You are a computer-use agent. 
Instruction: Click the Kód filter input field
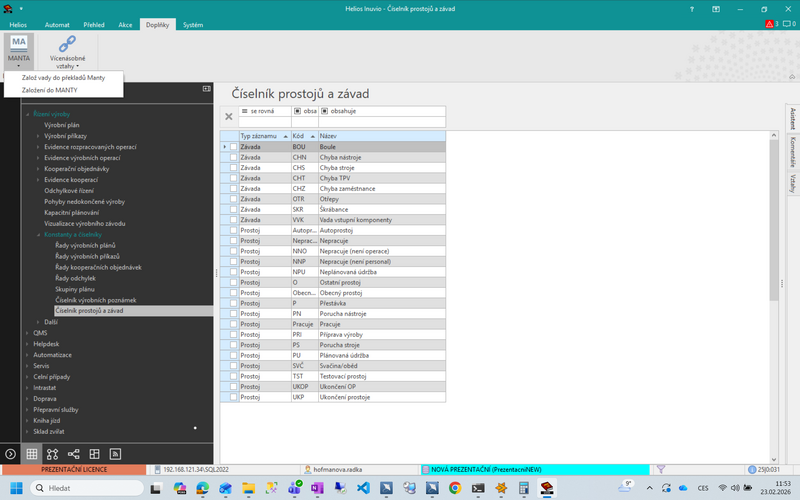(305, 122)
